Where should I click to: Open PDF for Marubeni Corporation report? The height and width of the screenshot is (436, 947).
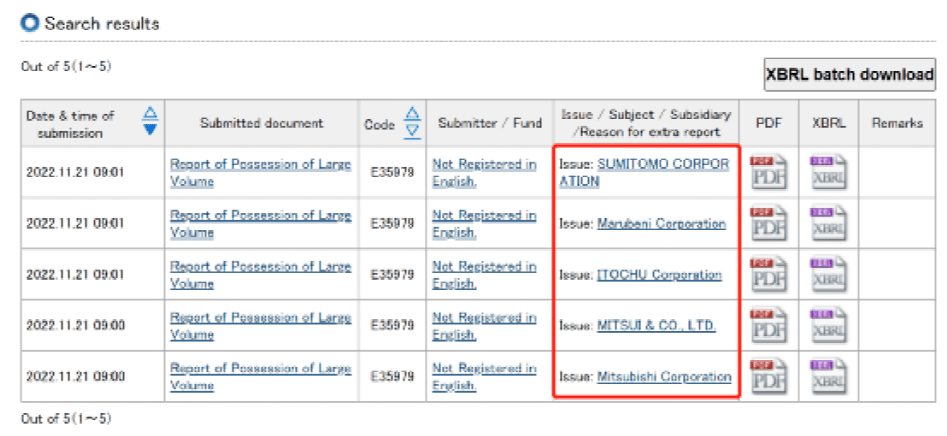(768, 224)
